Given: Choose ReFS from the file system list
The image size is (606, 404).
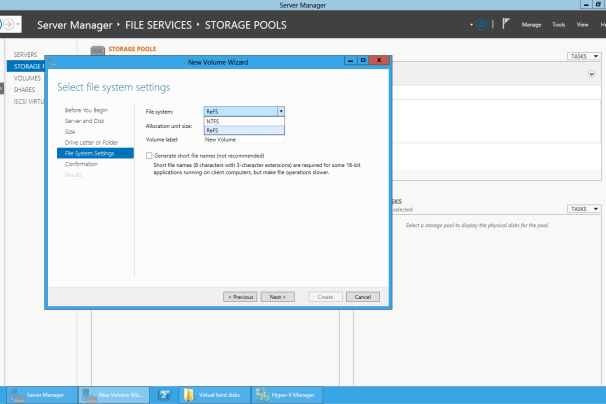Looking at the screenshot, I should coord(244,130).
